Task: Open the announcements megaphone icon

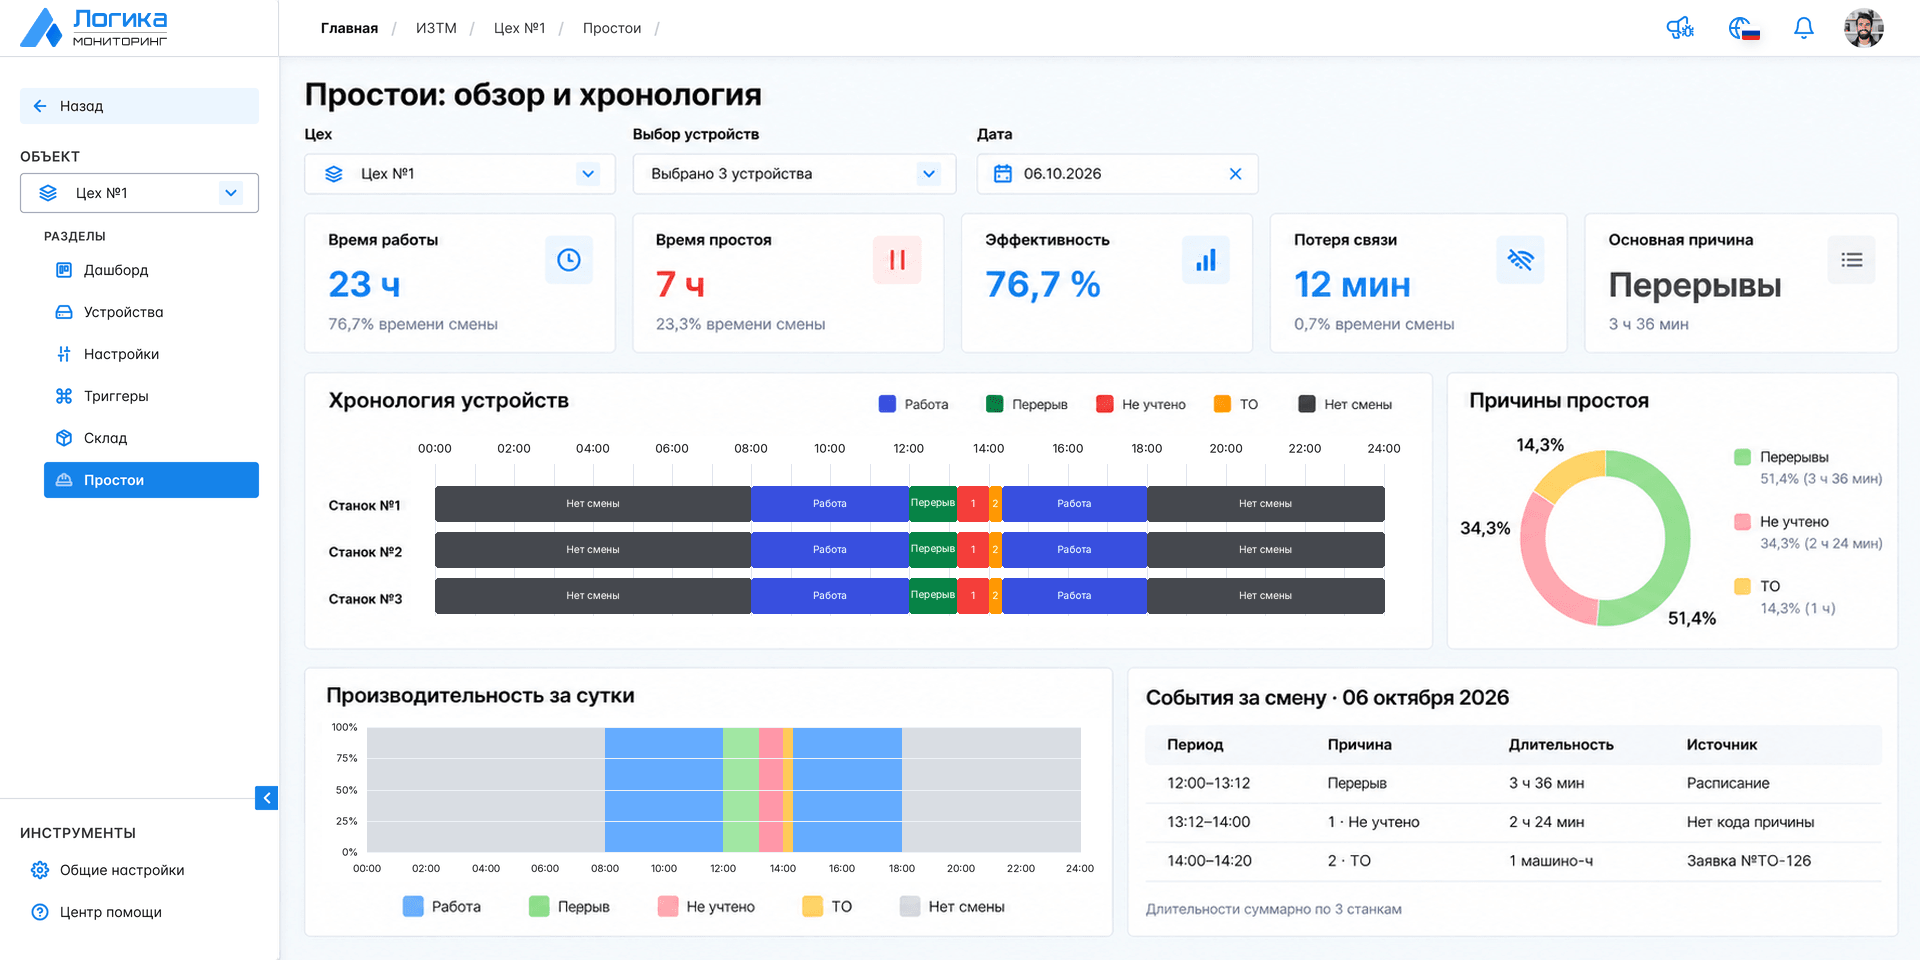Action: (1680, 29)
